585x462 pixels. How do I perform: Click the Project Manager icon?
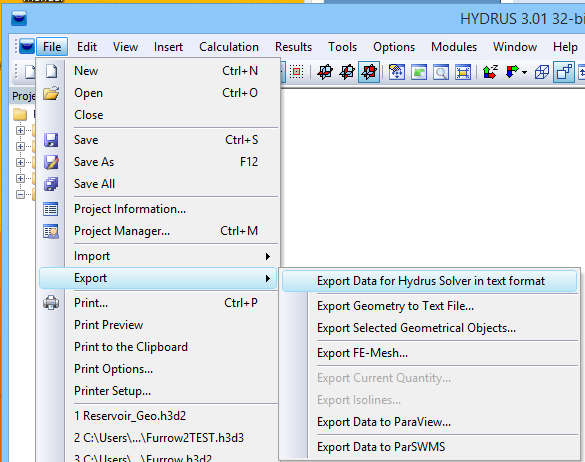point(51,231)
